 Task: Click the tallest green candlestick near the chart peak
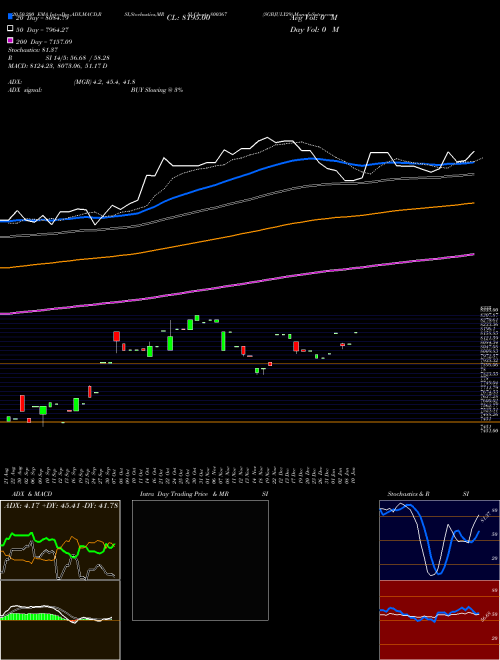point(223,341)
